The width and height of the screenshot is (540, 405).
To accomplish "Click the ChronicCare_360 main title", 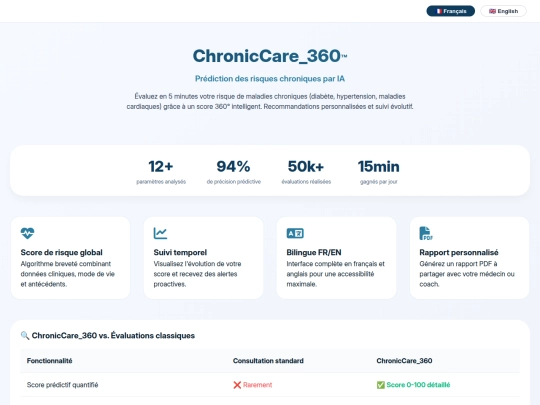I will [270, 56].
